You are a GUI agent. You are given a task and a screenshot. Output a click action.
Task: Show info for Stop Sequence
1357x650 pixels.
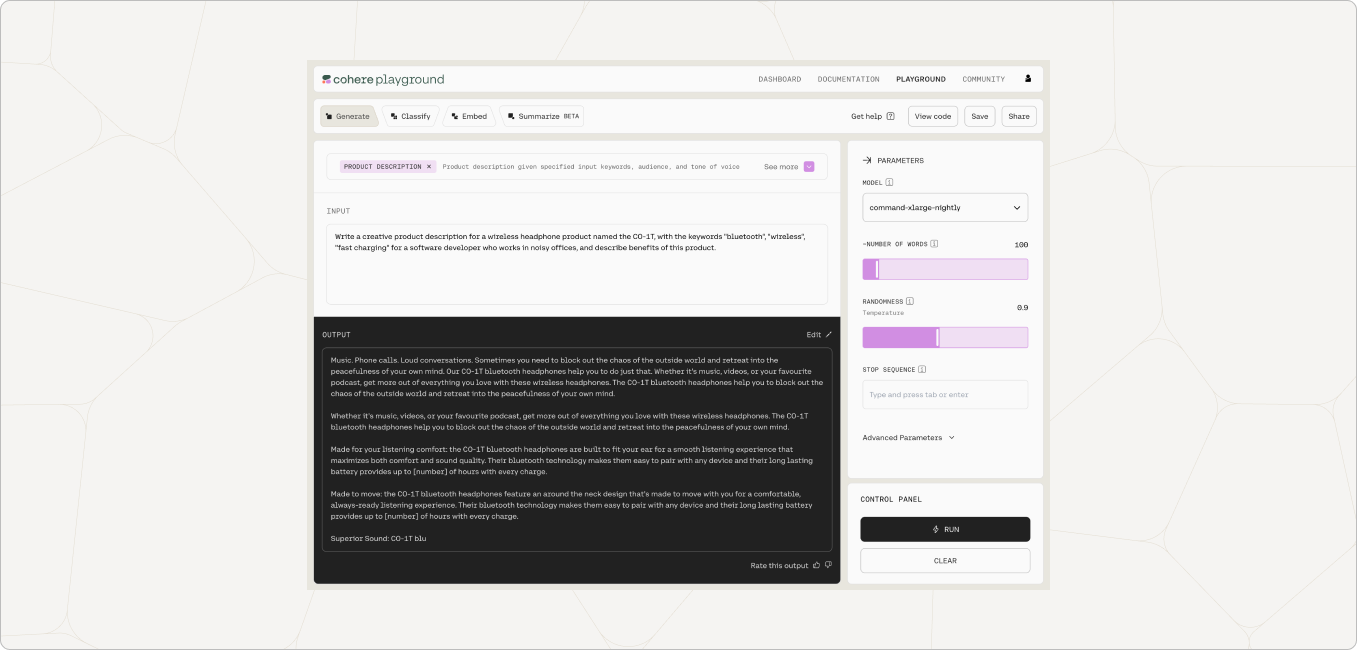click(922, 369)
